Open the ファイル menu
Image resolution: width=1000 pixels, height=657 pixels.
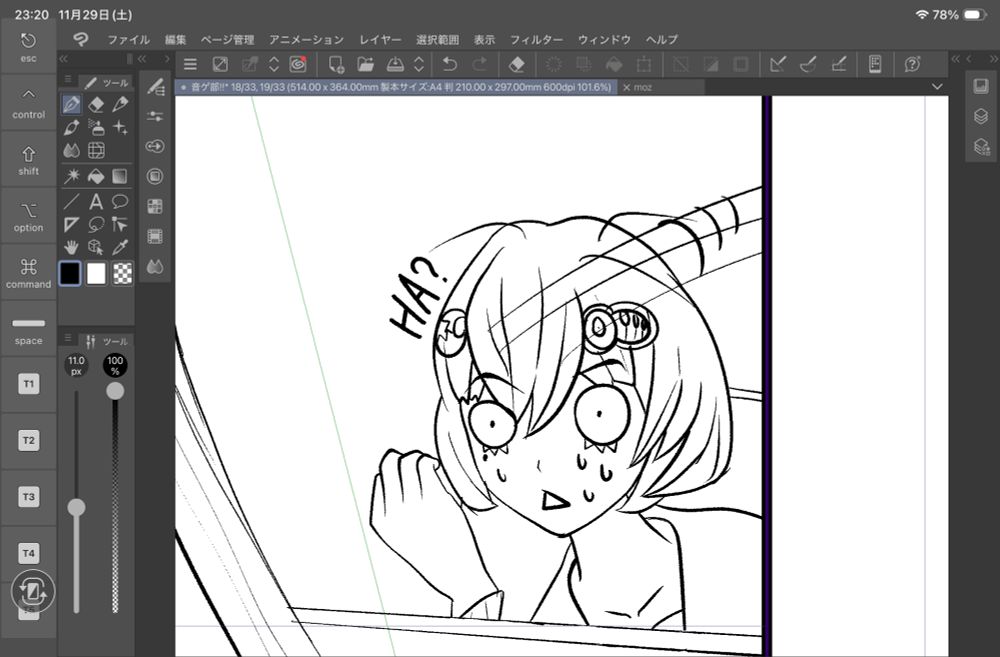point(128,40)
